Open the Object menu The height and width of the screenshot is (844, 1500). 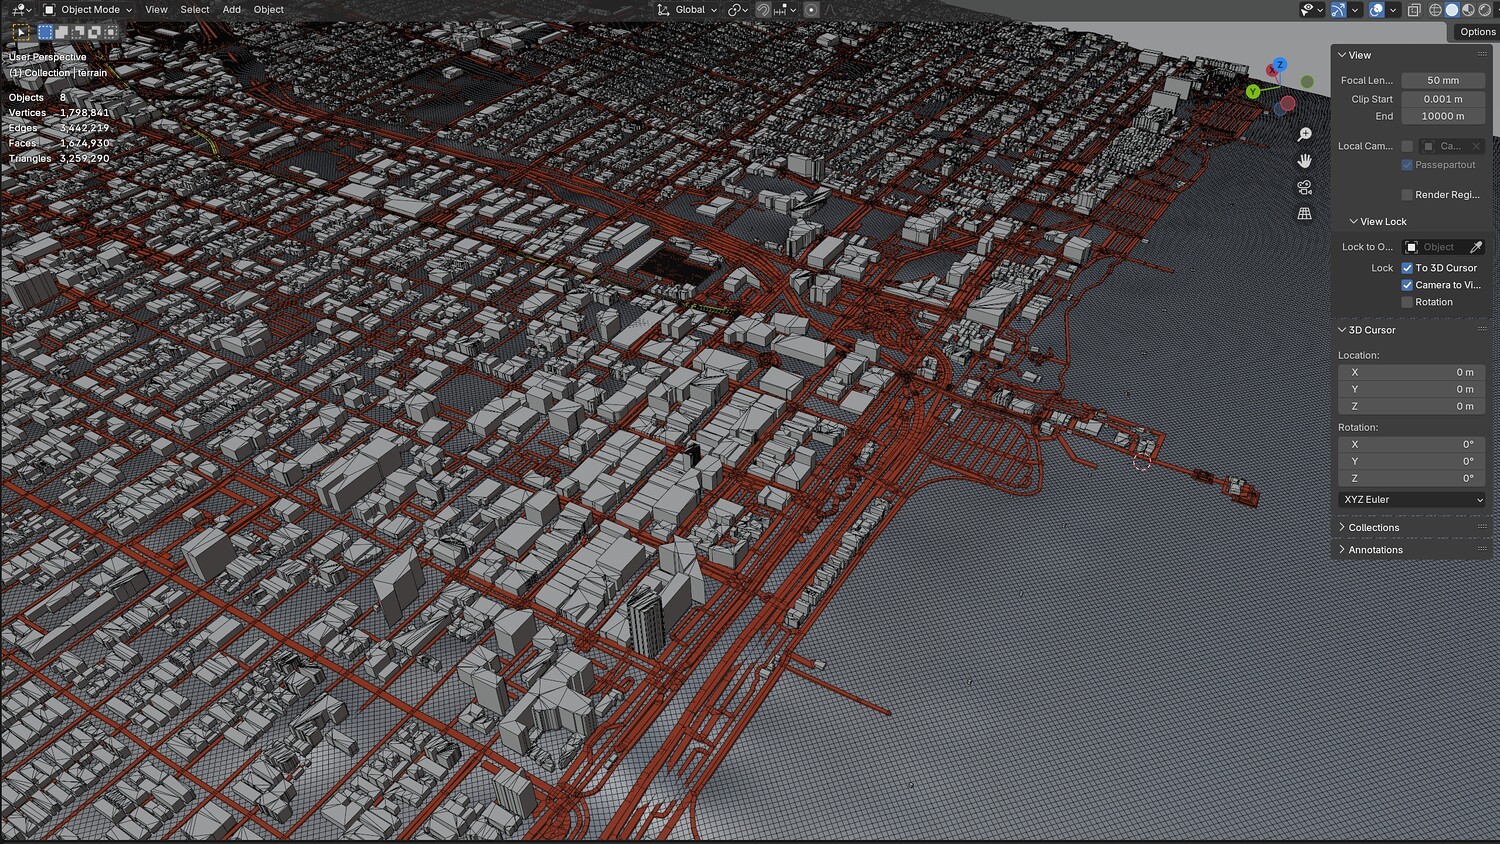coord(269,10)
